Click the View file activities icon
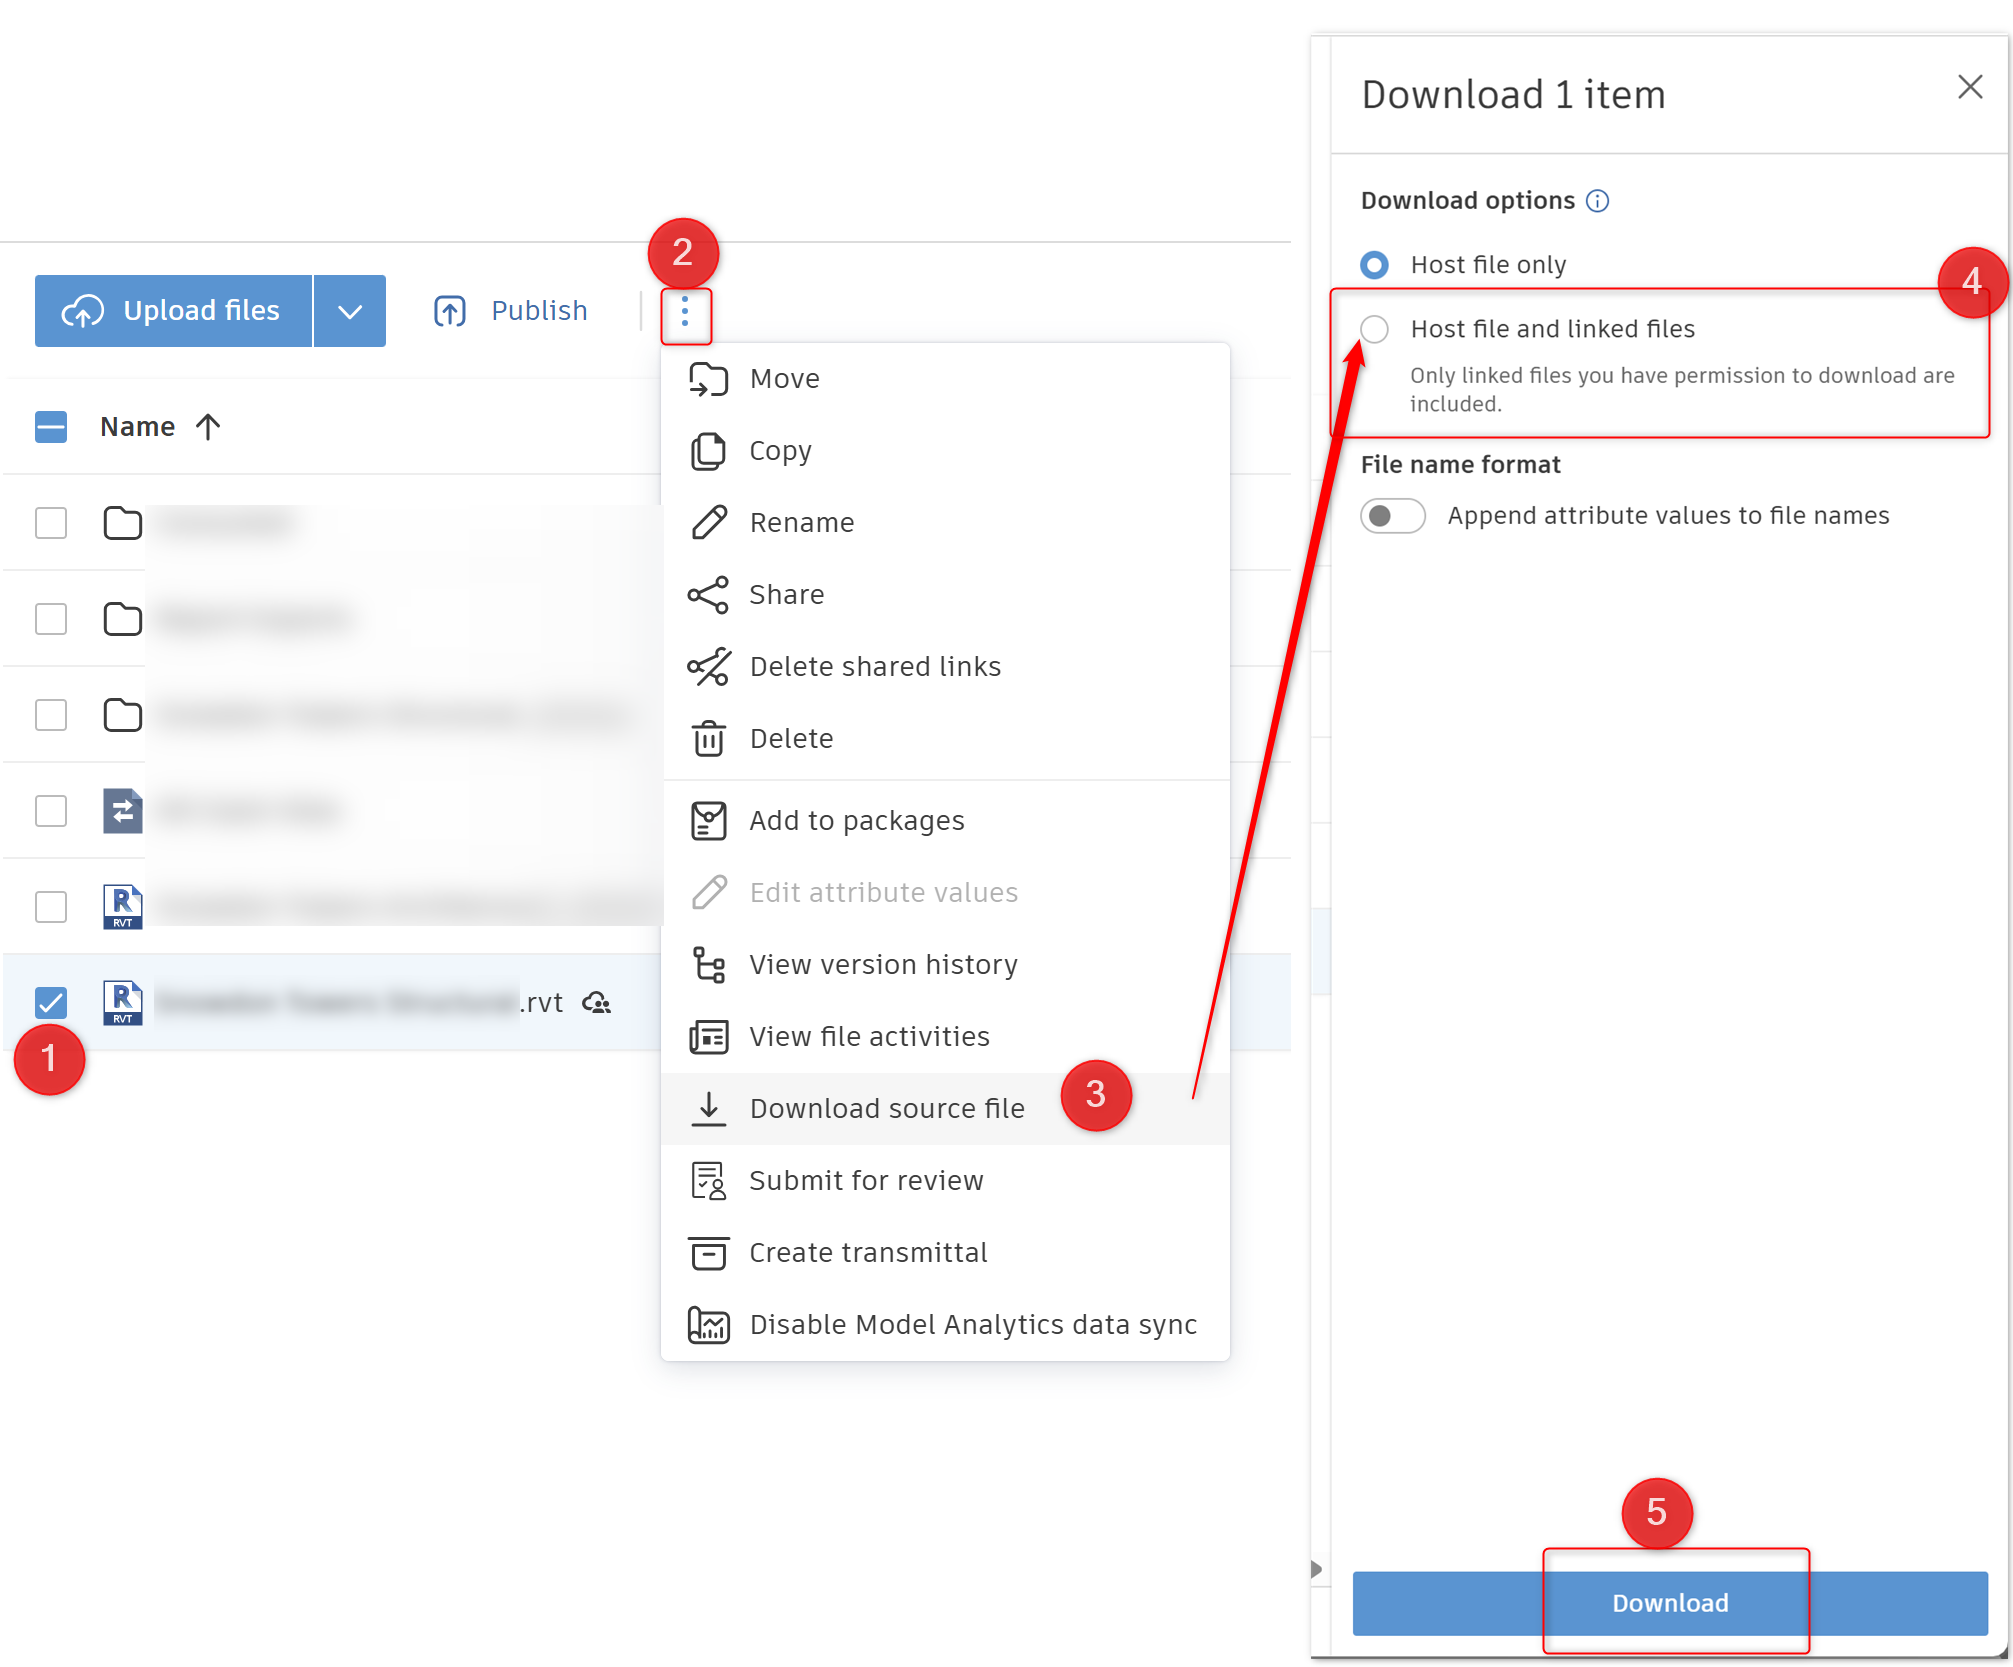The width and height of the screenshot is (2013, 1667). (709, 1037)
